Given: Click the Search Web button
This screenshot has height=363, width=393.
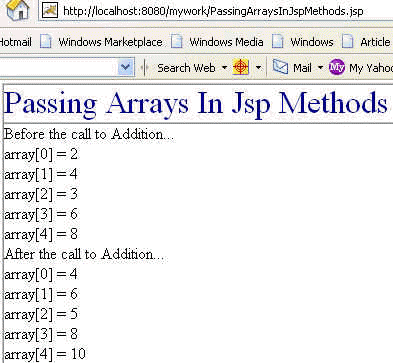Looking at the screenshot, I should pos(186,68).
